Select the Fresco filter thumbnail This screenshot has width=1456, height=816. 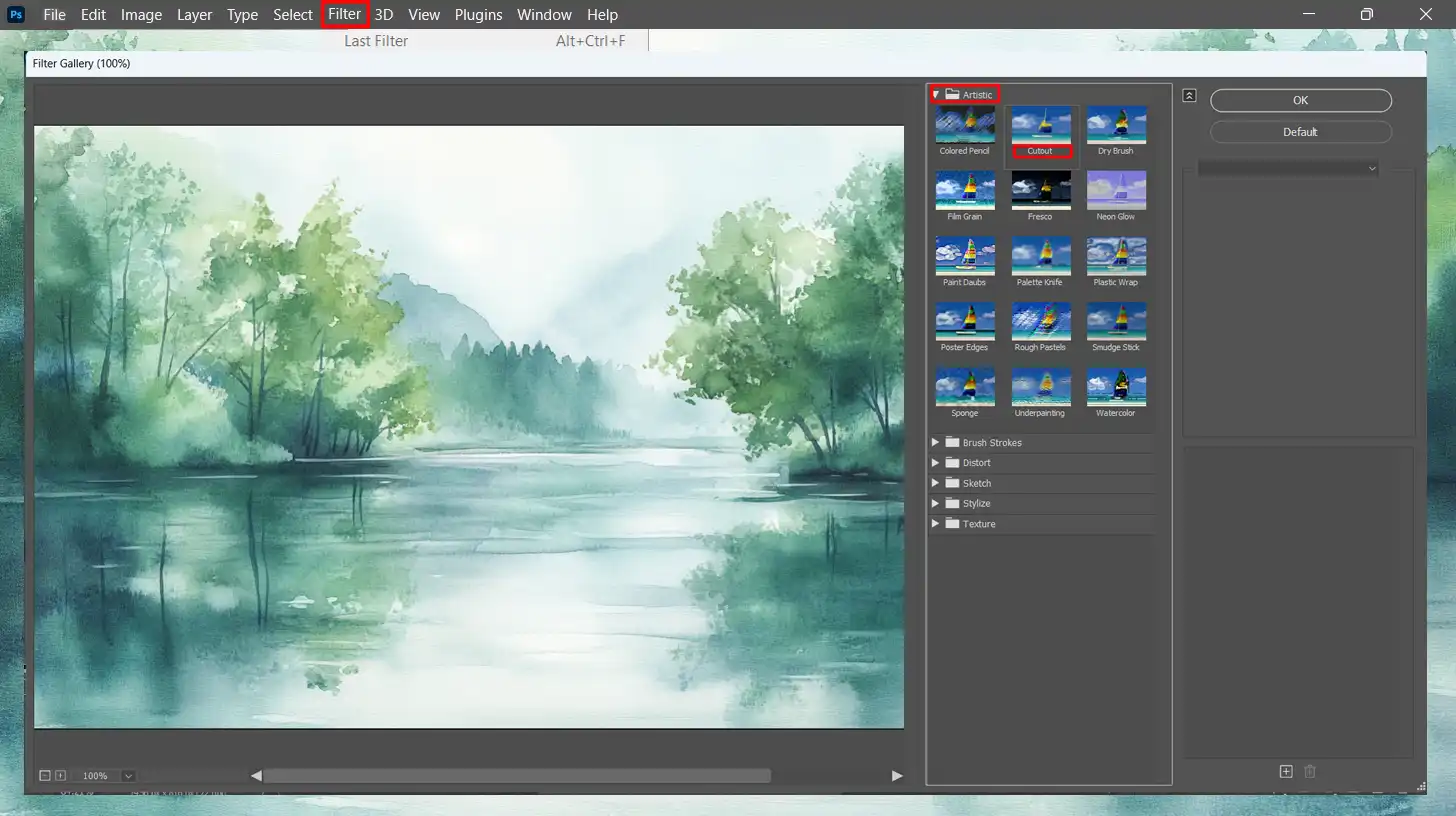click(1041, 190)
